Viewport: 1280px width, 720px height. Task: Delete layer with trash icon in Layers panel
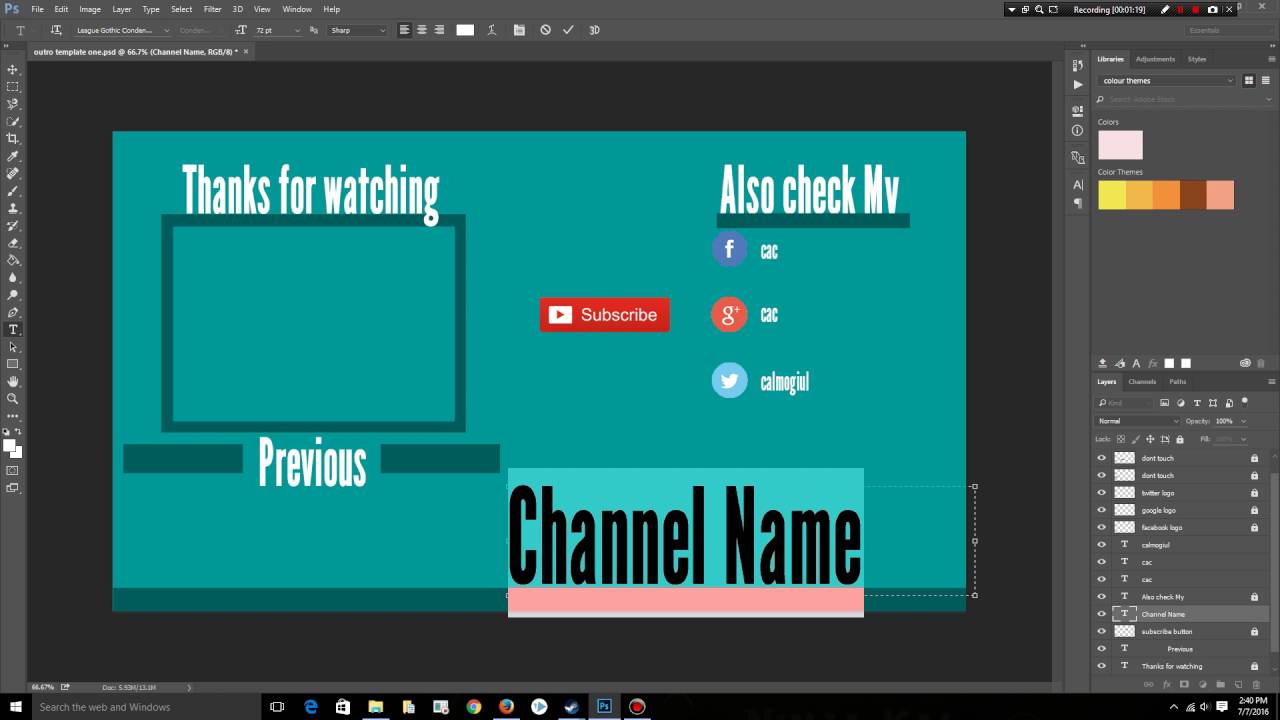pos(1257,685)
